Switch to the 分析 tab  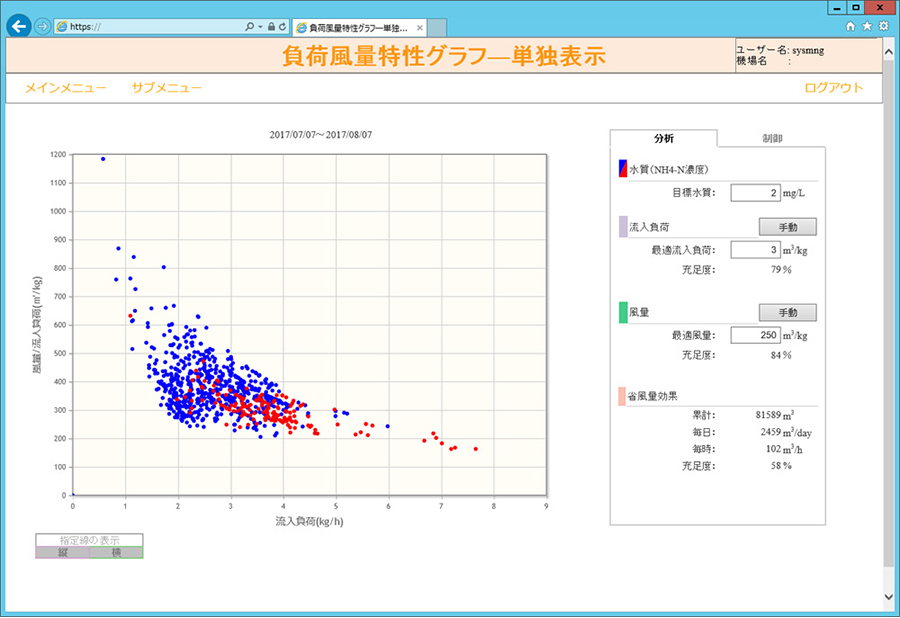[x=664, y=138]
